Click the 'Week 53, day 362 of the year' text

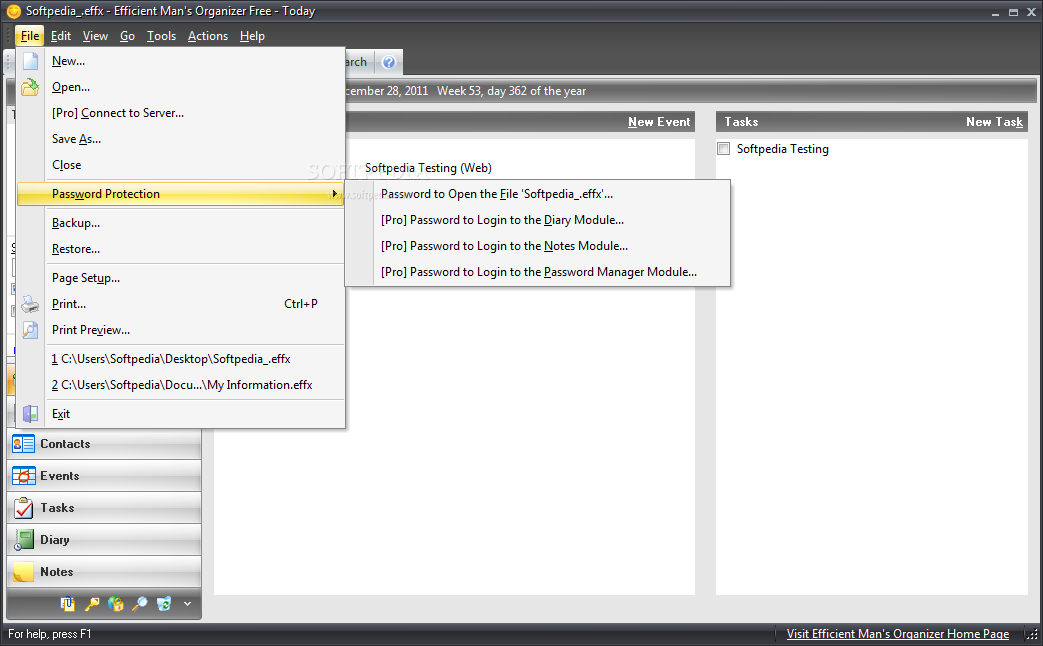pyautogui.click(x=512, y=90)
